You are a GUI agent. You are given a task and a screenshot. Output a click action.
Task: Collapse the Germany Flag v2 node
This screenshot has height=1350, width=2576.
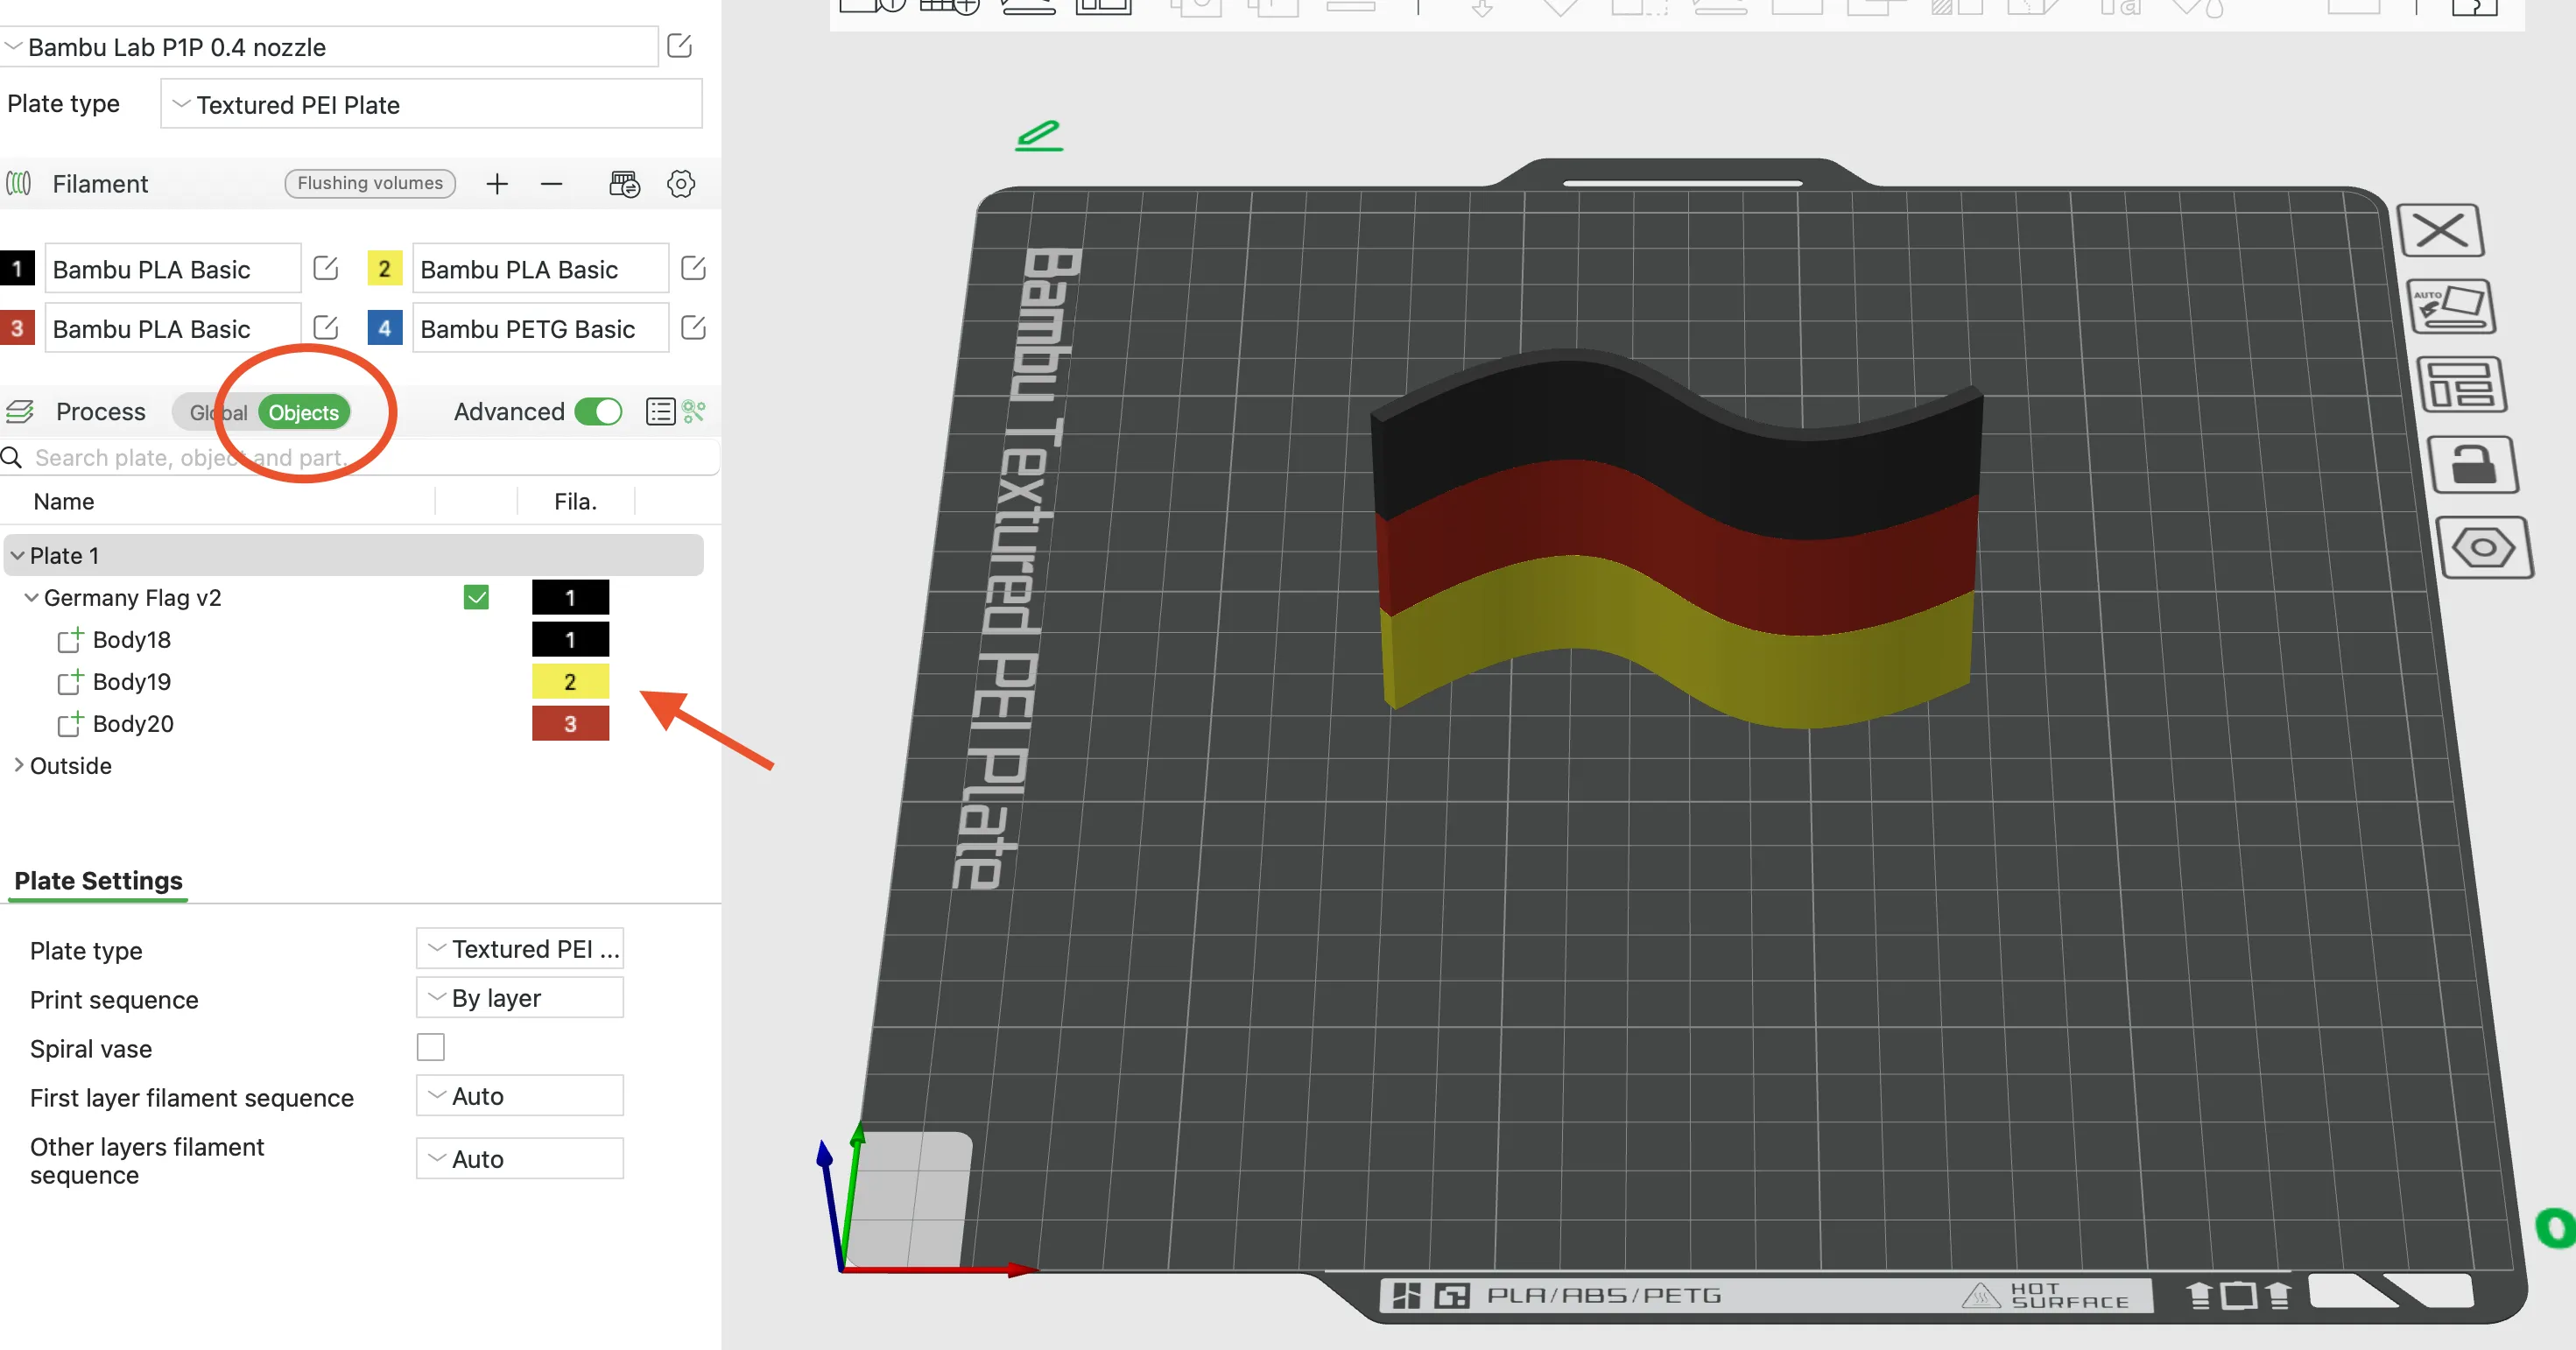coord(31,598)
